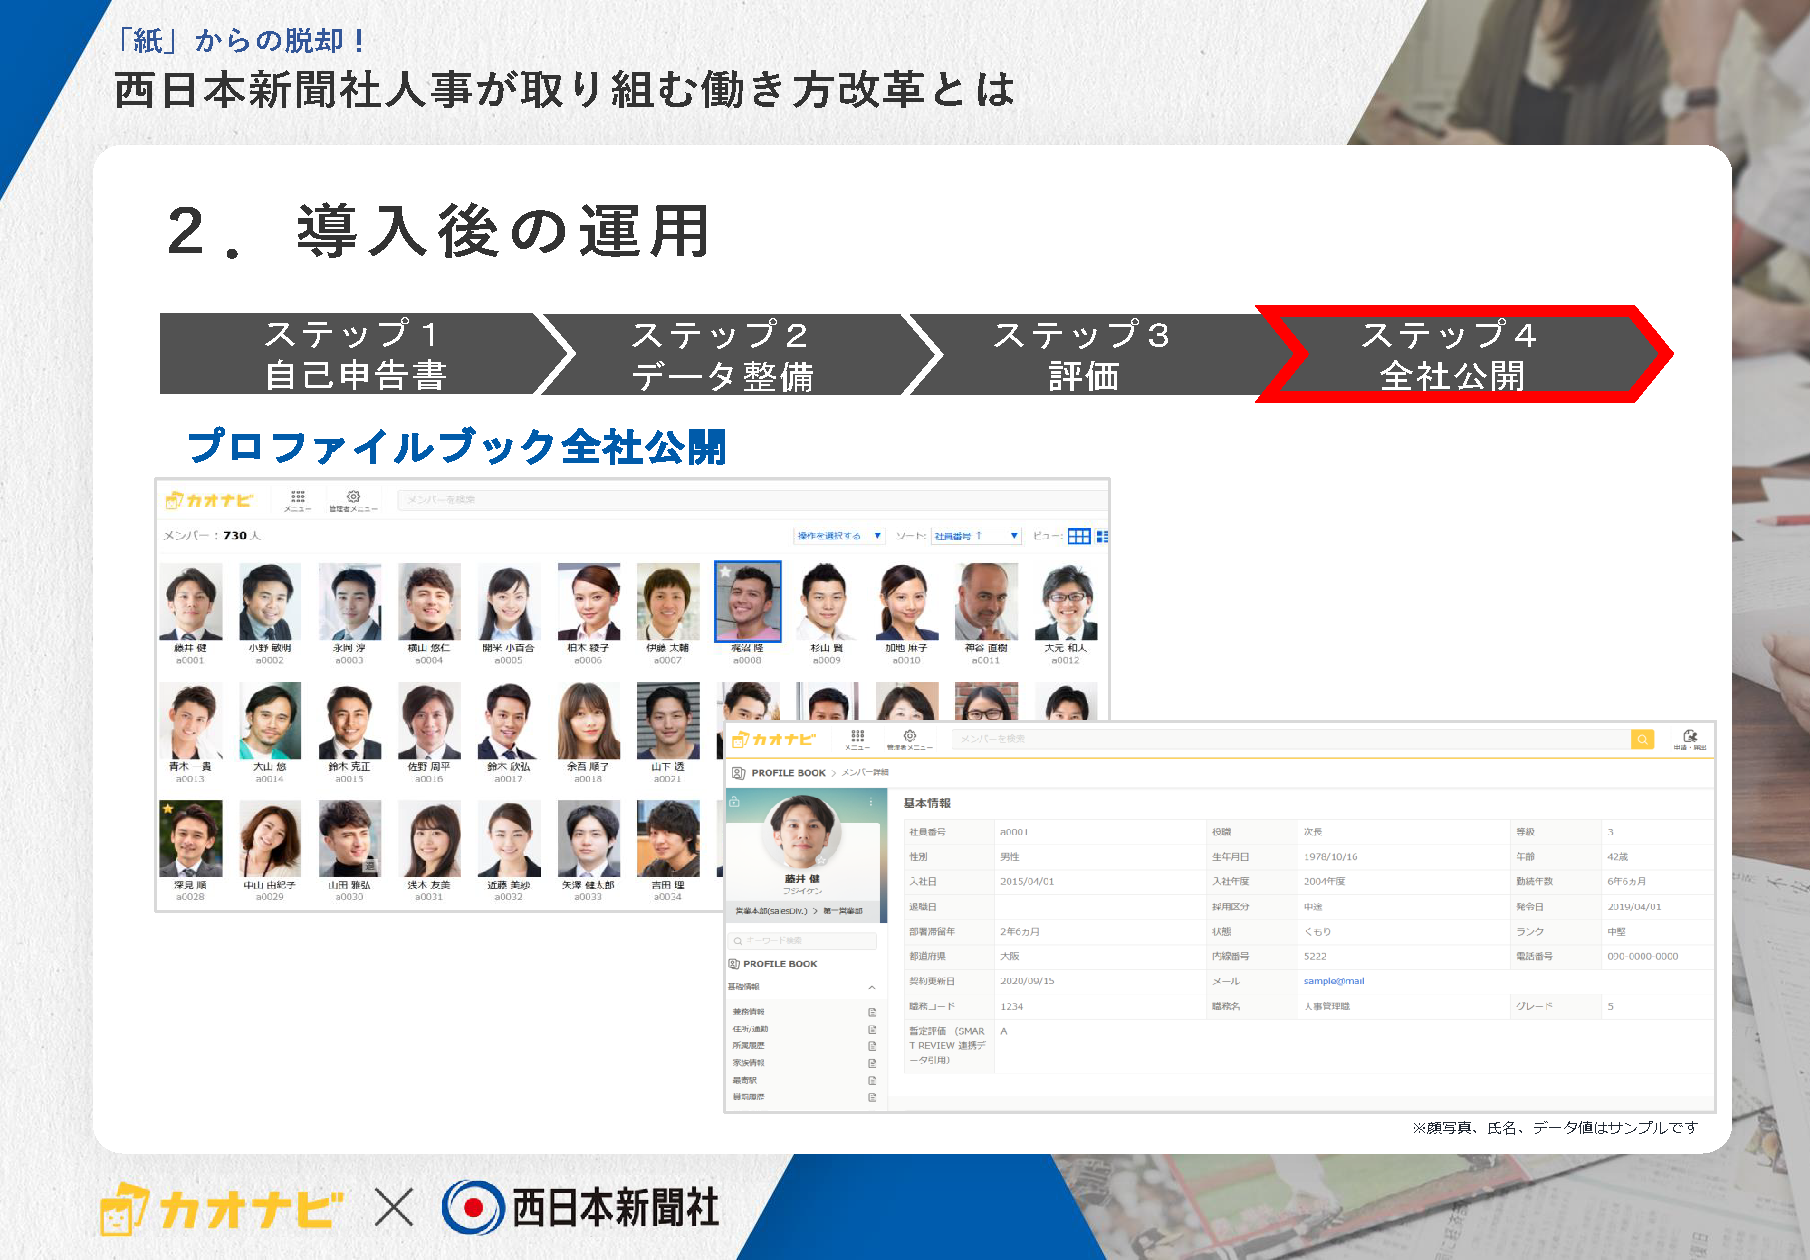The image size is (1810, 1260).
Task: Click the 1978/10/16 birthdate value
Action: tap(1330, 857)
